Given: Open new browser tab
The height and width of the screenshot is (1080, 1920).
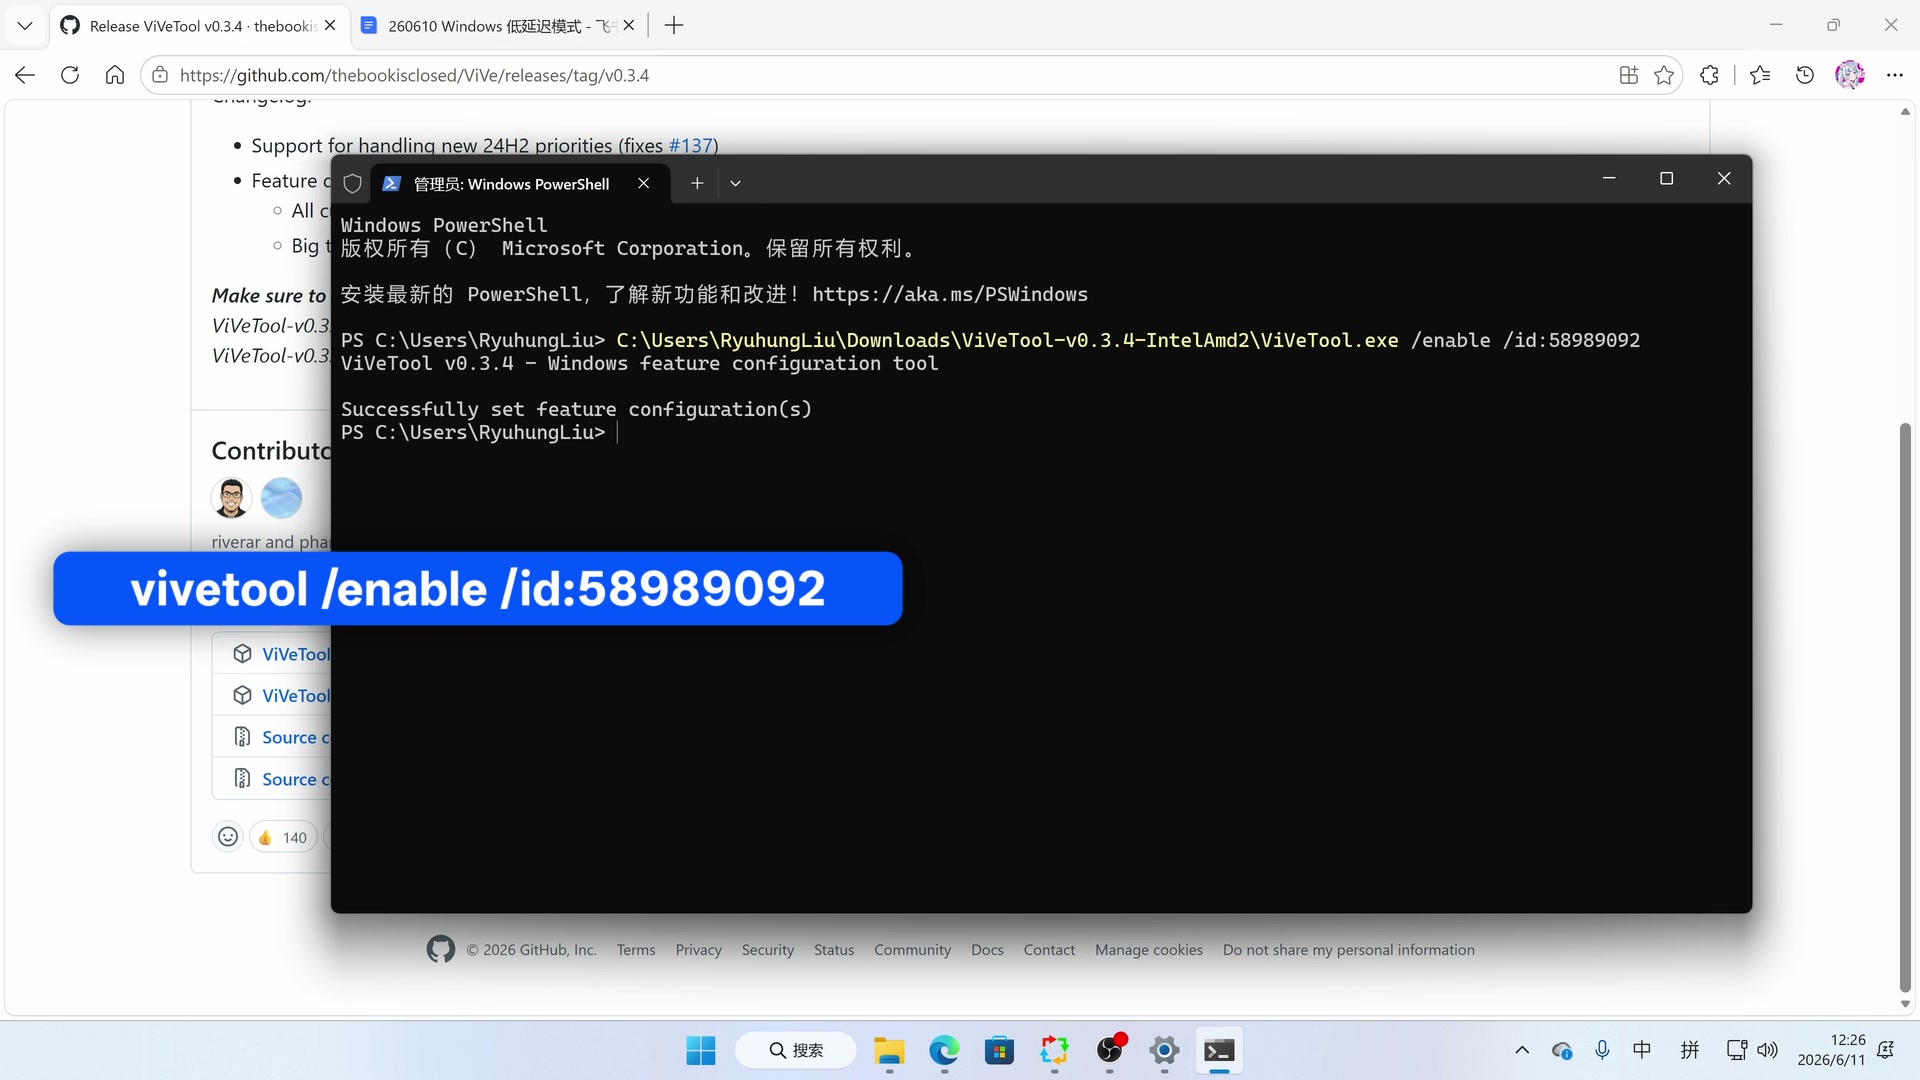Looking at the screenshot, I should 674,25.
